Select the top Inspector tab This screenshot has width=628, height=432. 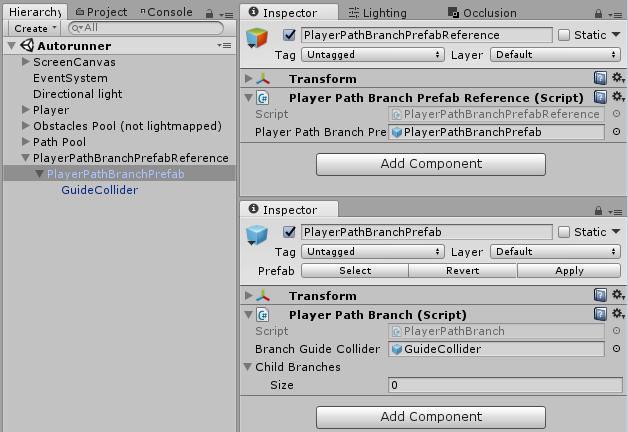pyautogui.click(x=289, y=12)
